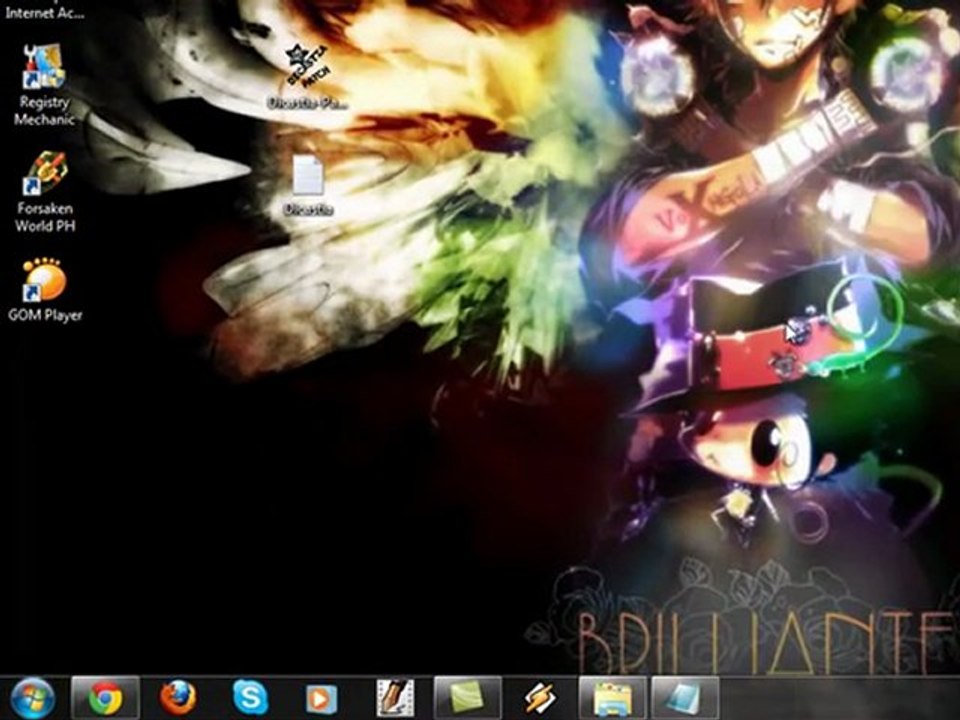Screen dimensions: 960x720
Task: Select the Registry Mechanic desktop shortcut
Action: coord(44,85)
